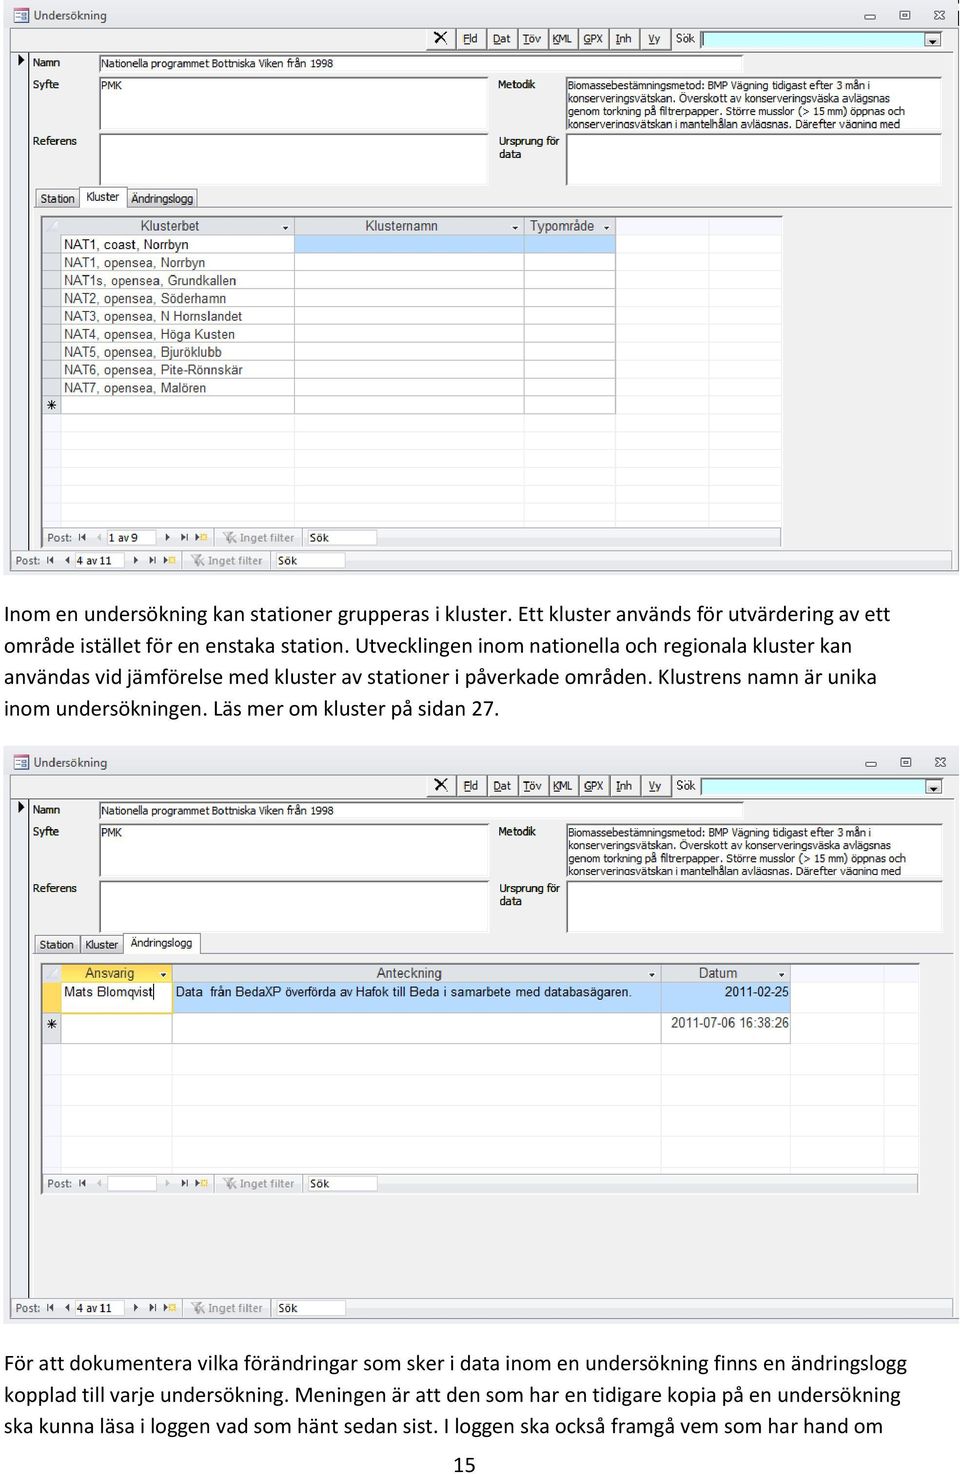This screenshot has height=1474, width=960.
Task: Click the 'Mats Blomqvist' cell in Ansvarig column
Action: [116, 997]
